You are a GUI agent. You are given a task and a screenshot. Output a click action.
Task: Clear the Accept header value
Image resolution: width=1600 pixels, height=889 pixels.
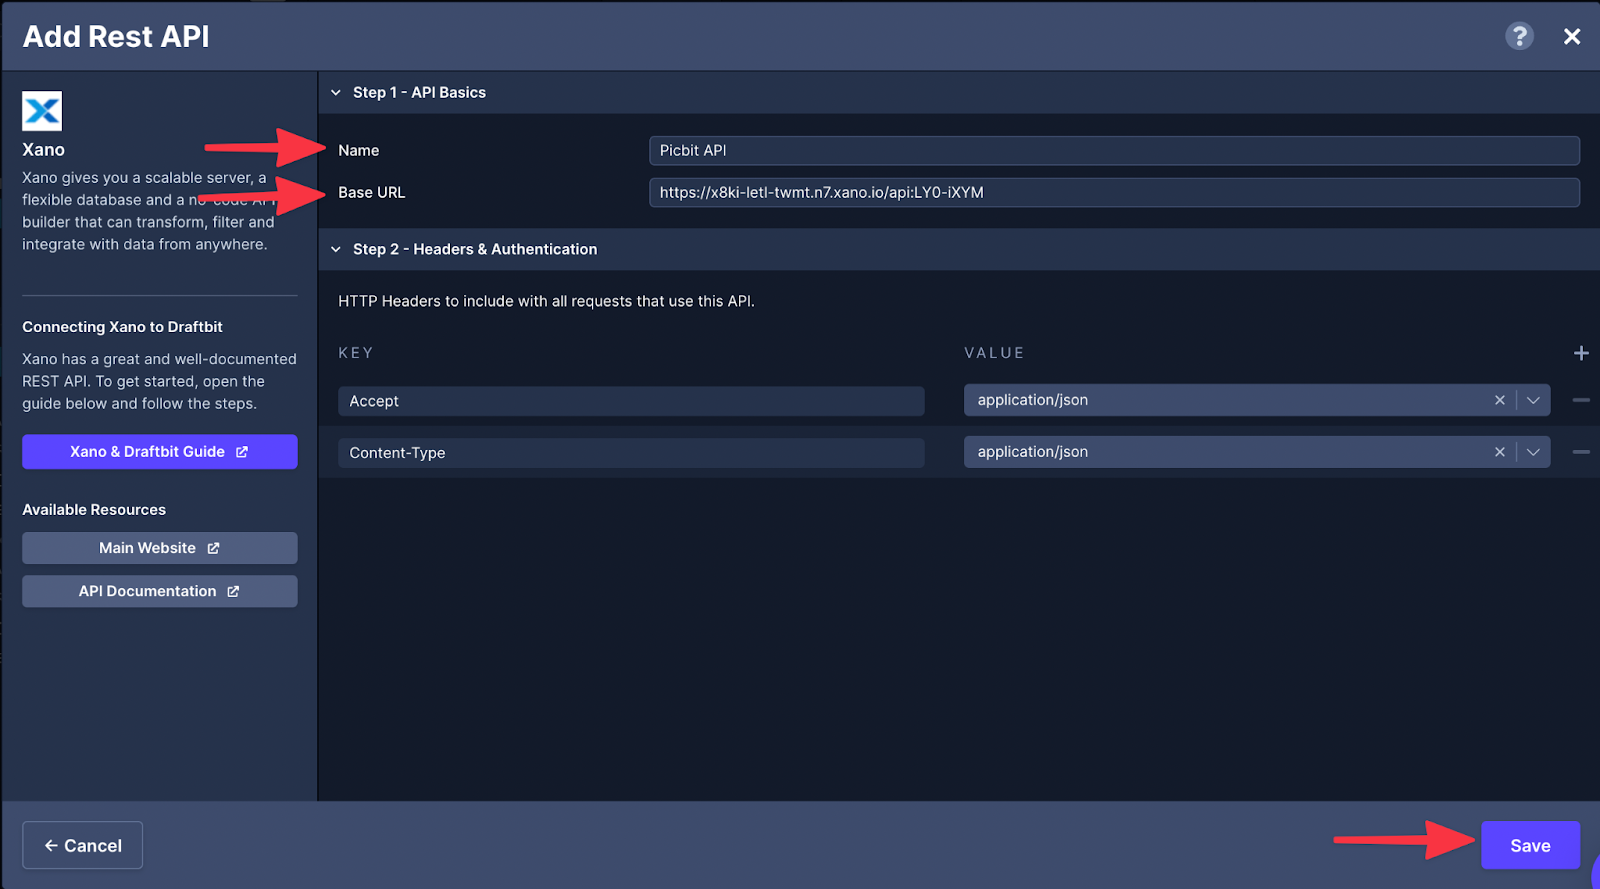(x=1499, y=400)
